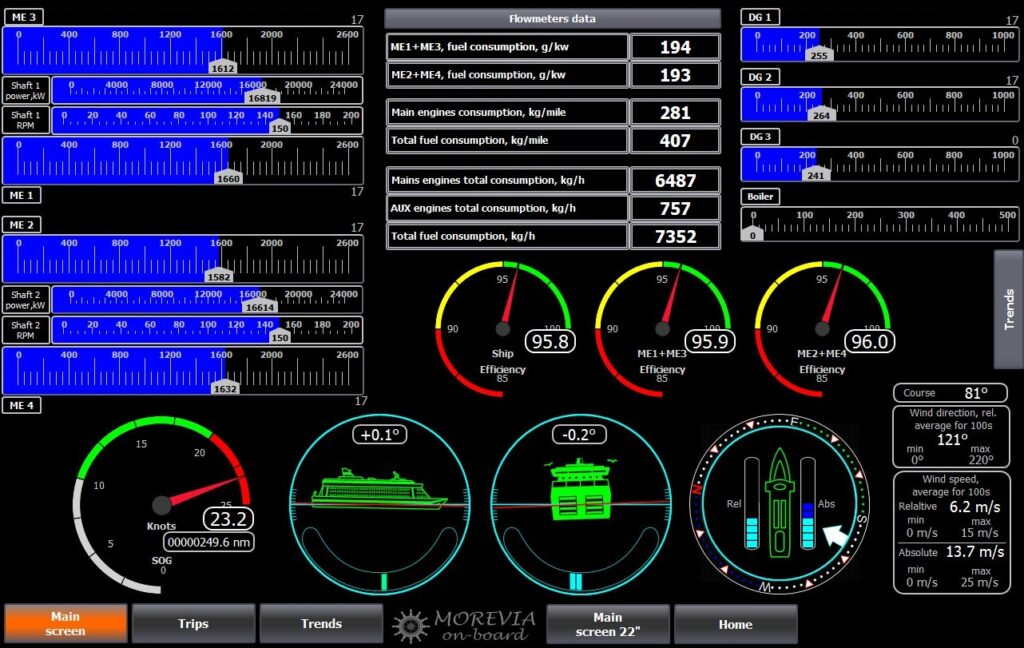
Task: Click the Boiler scale bar
Action: (879, 224)
